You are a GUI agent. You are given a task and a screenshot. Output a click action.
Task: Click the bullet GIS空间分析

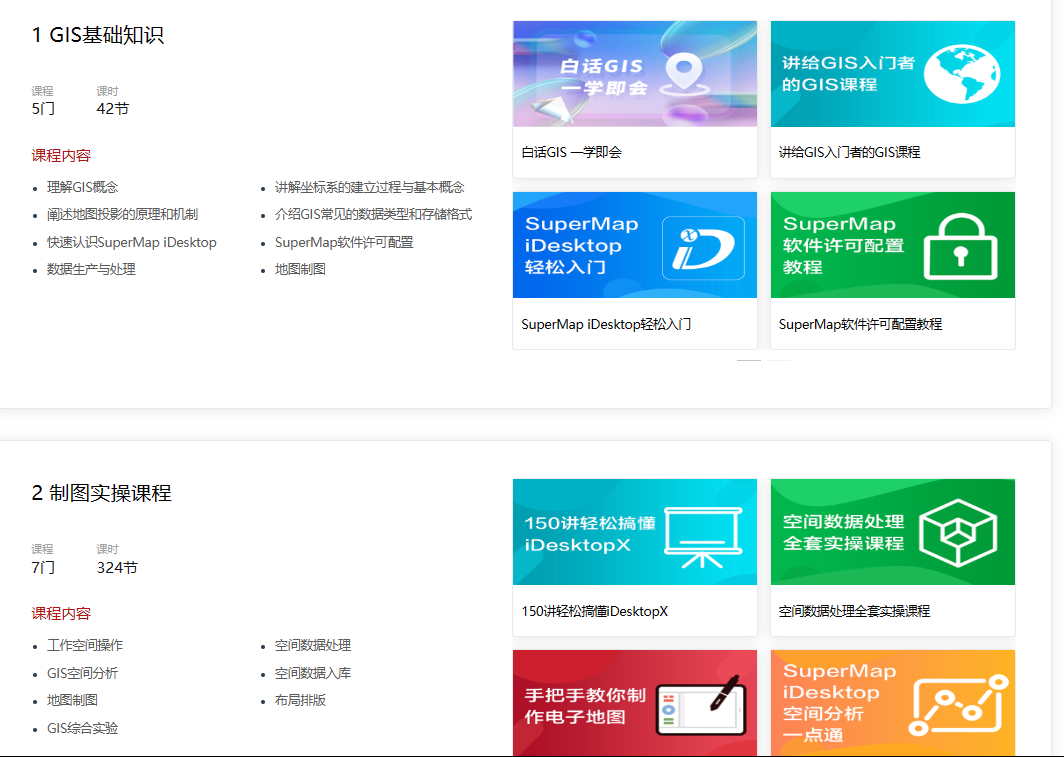click(x=82, y=673)
